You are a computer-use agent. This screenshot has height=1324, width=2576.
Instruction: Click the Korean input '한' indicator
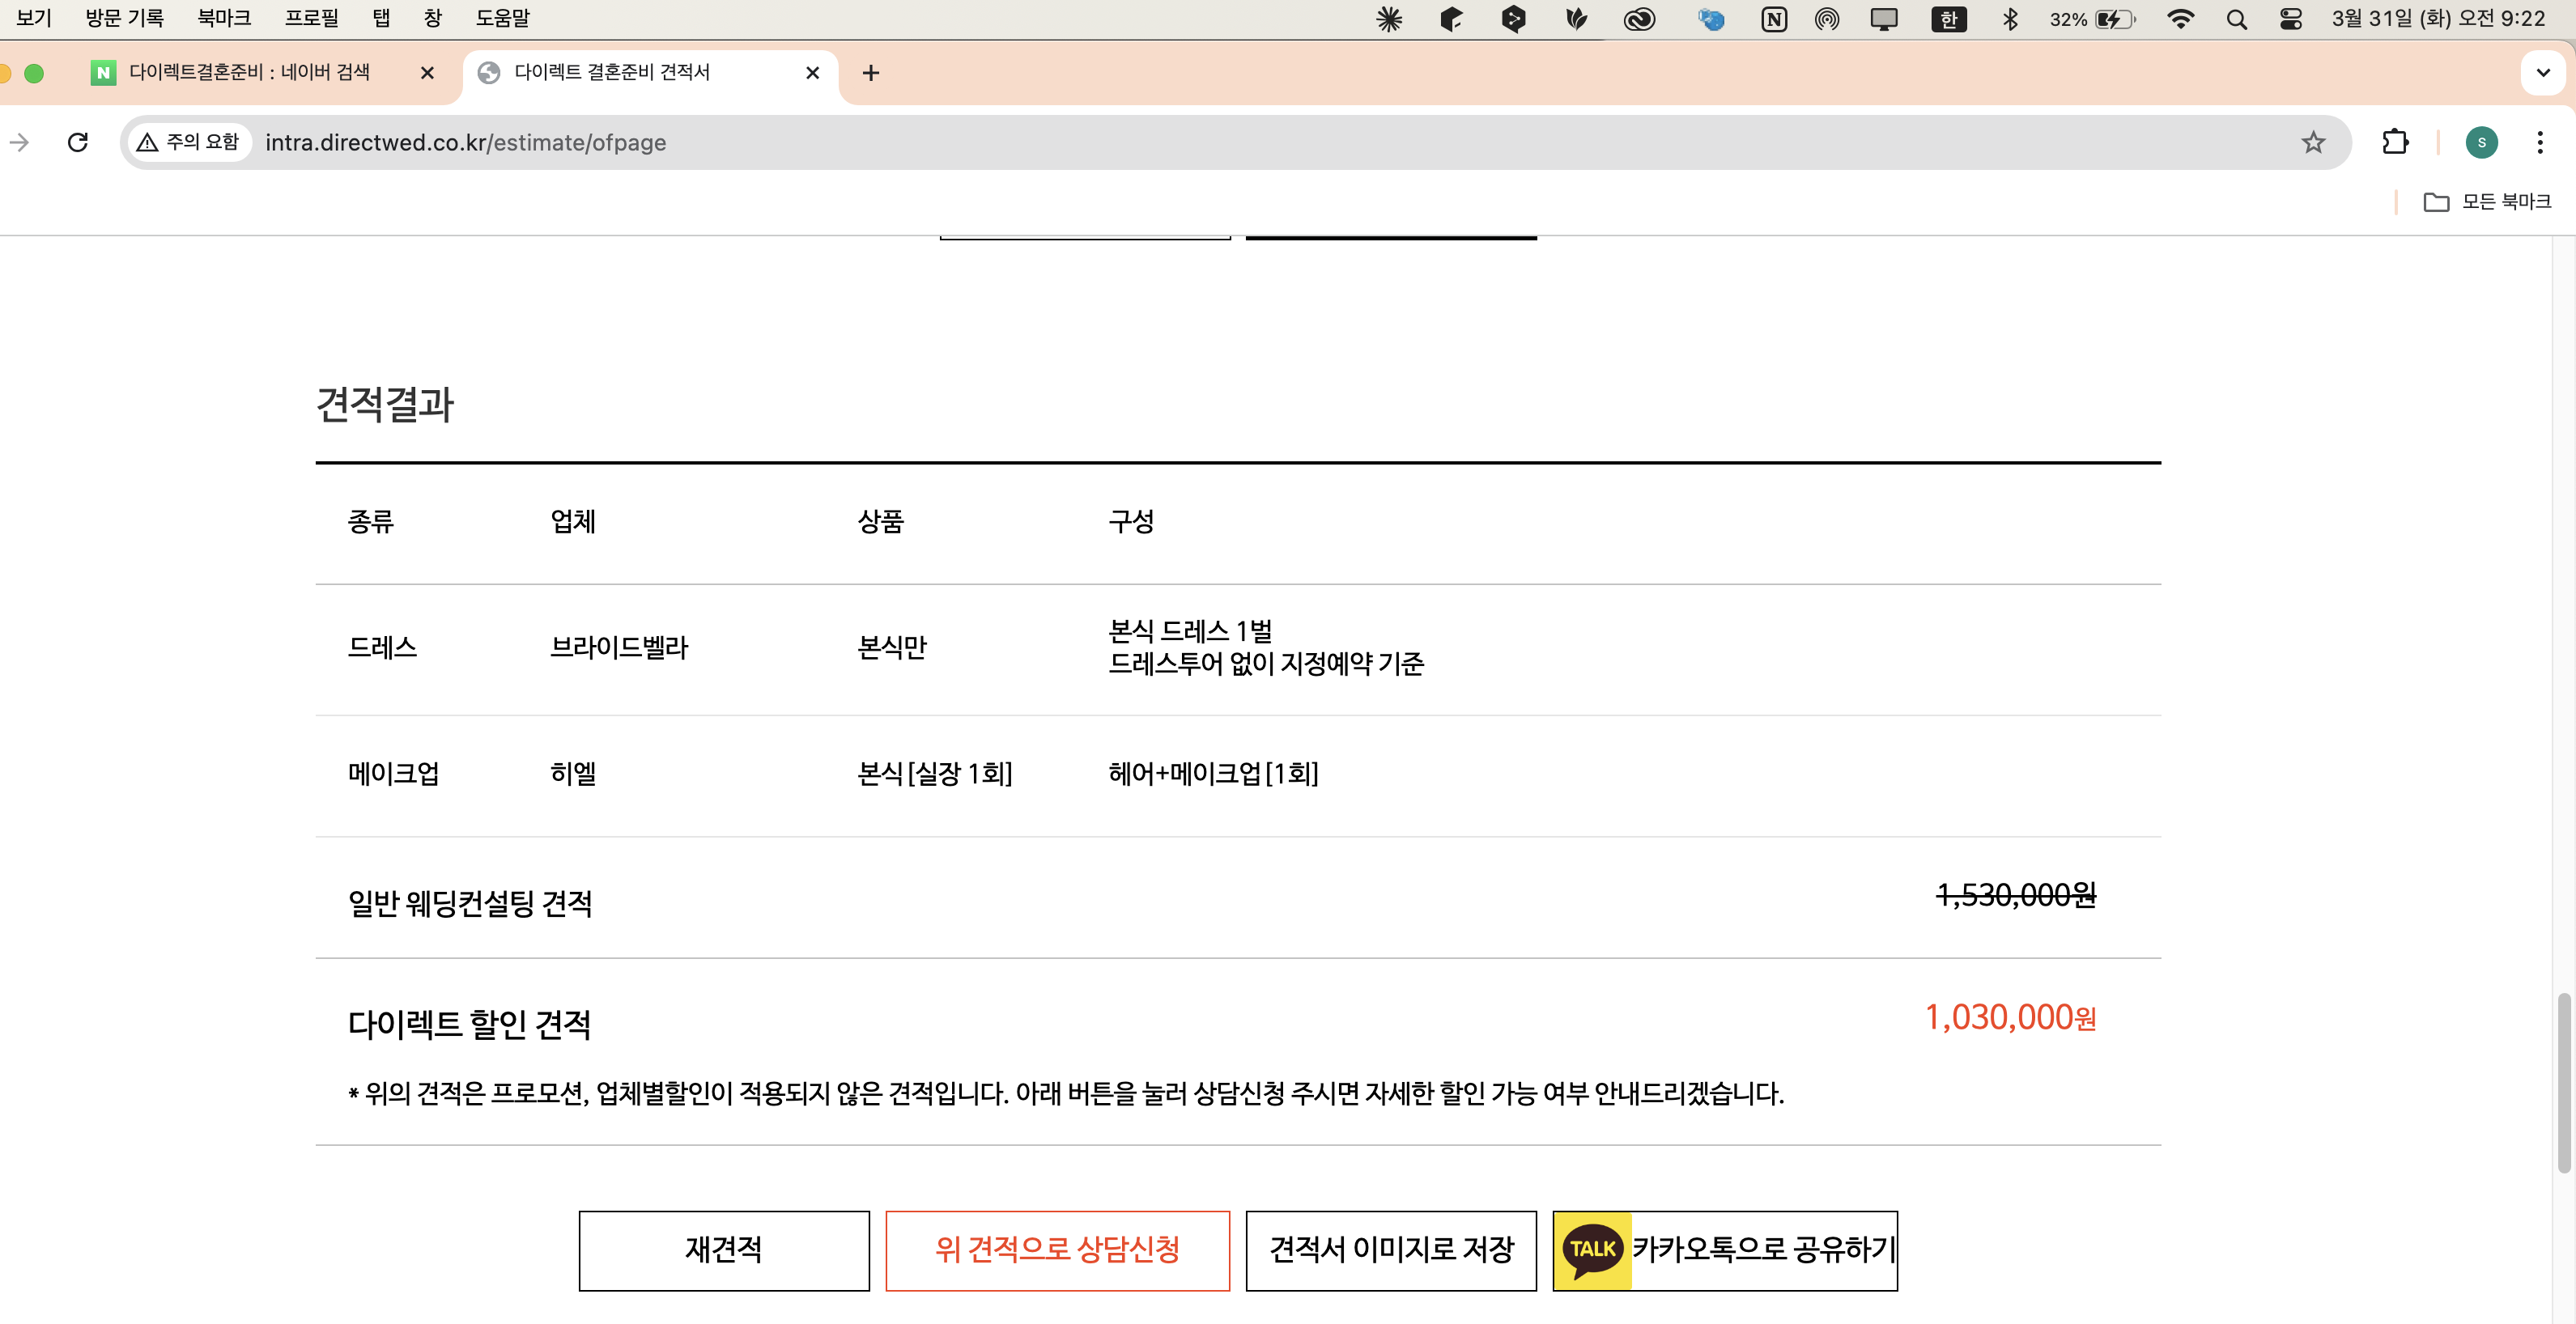point(1948,18)
